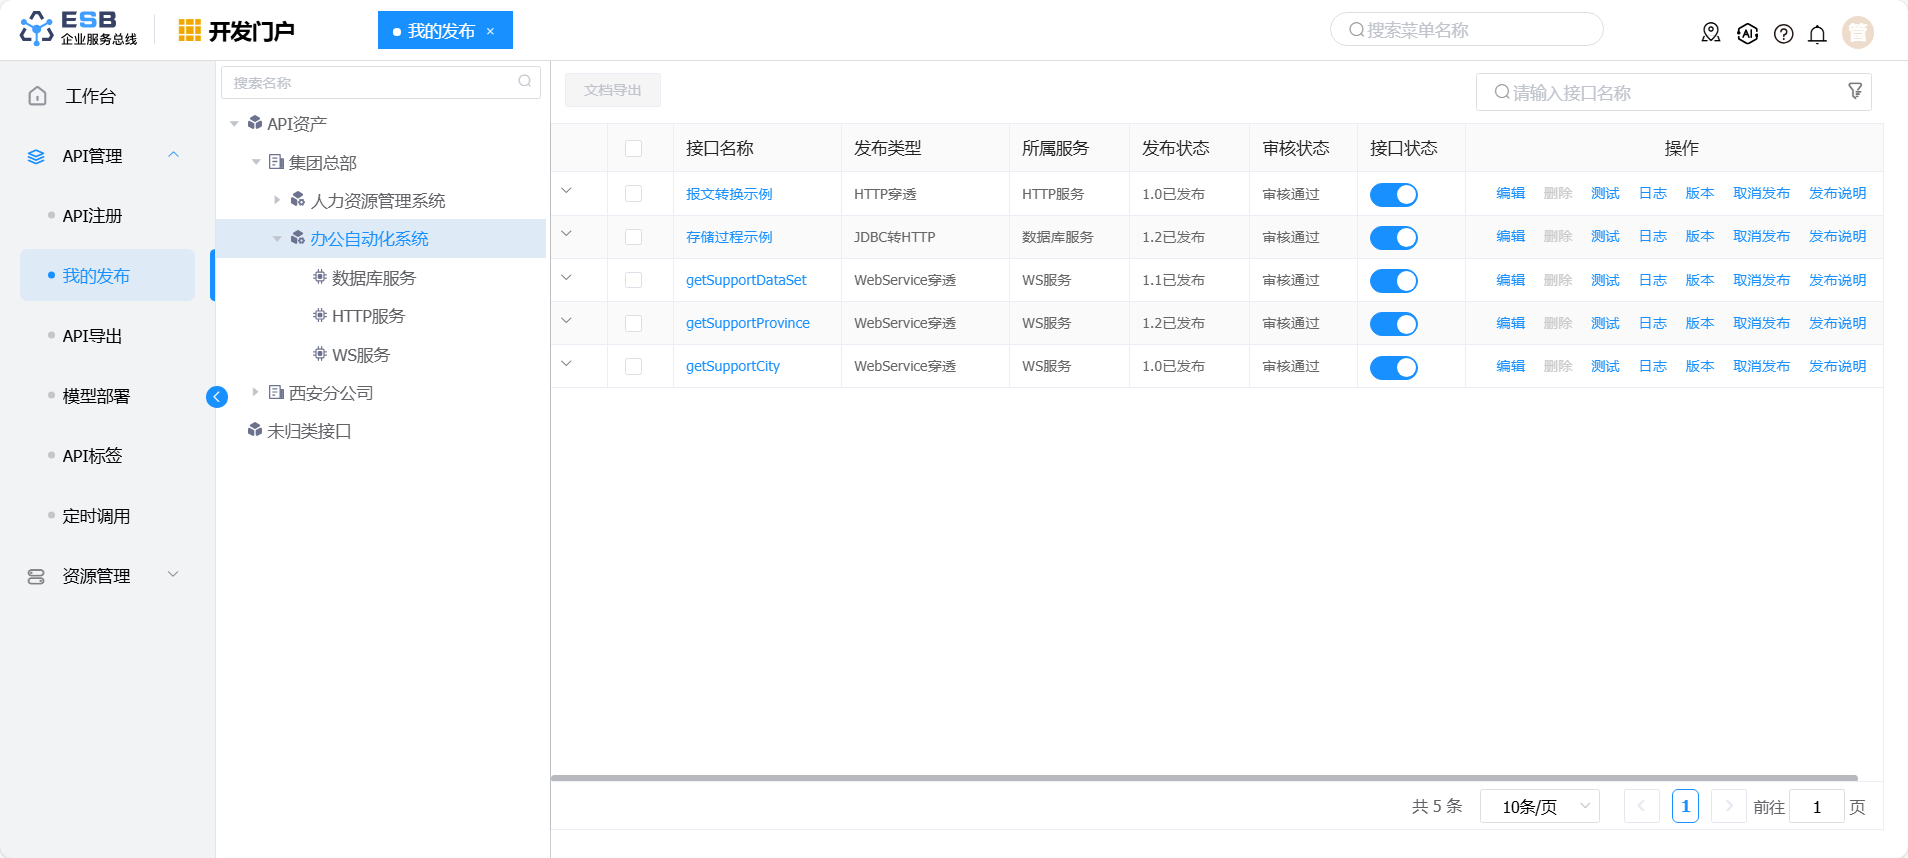Open the getSupportCity interface link
The height and width of the screenshot is (858, 1908).
point(732,366)
